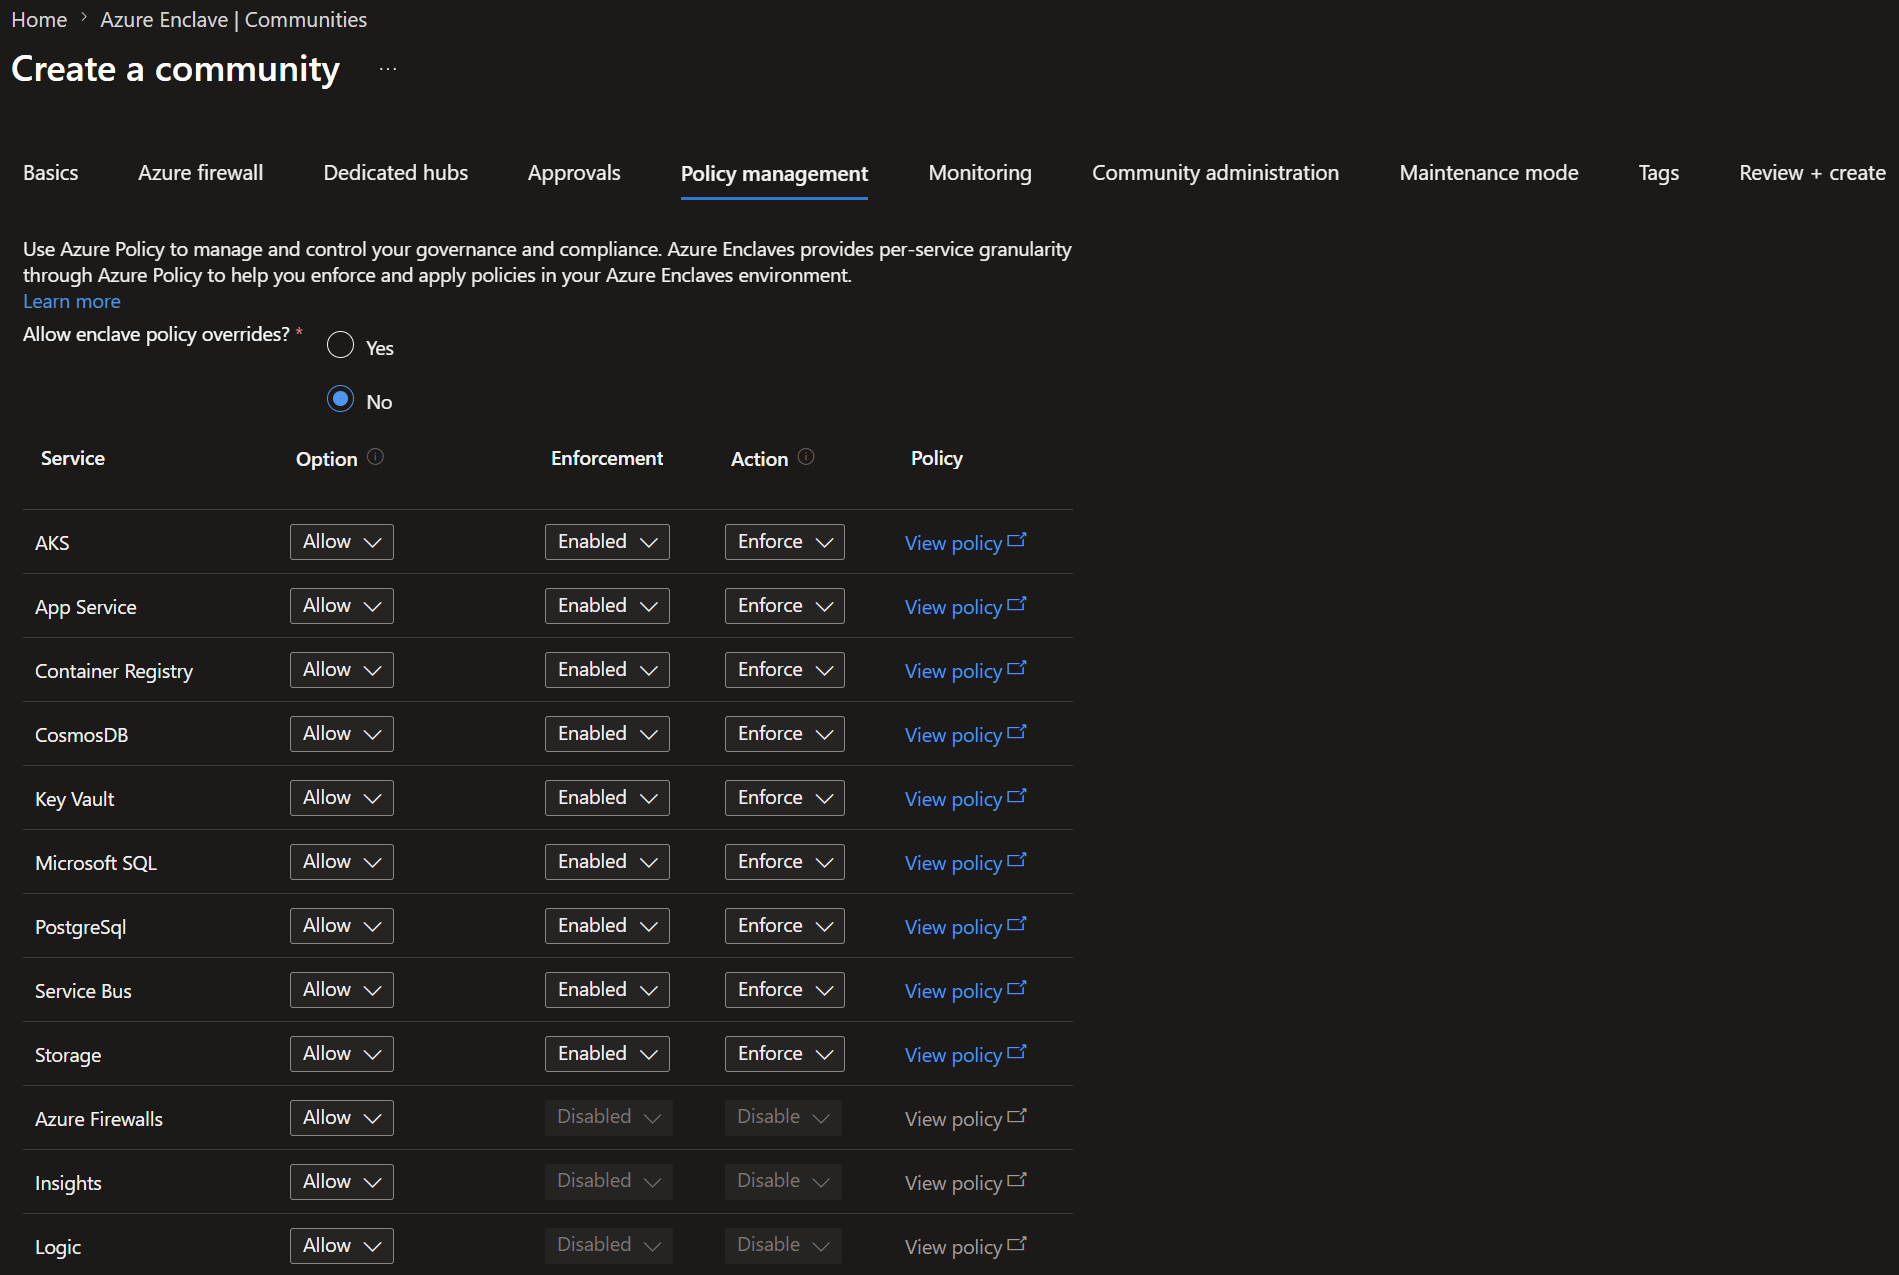This screenshot has height=1275, width=1899.
Task: Click the Key Vault service name
Action: pos(75,799)
